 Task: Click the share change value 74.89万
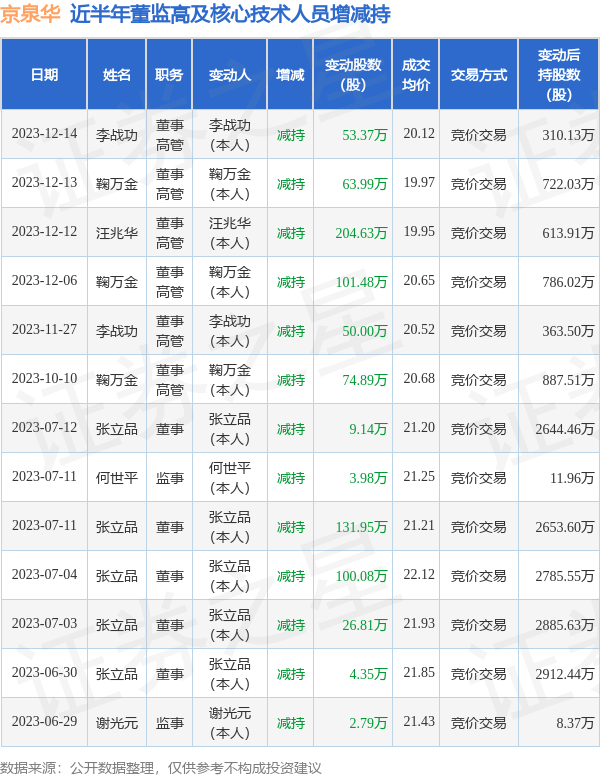coord(364,380)
